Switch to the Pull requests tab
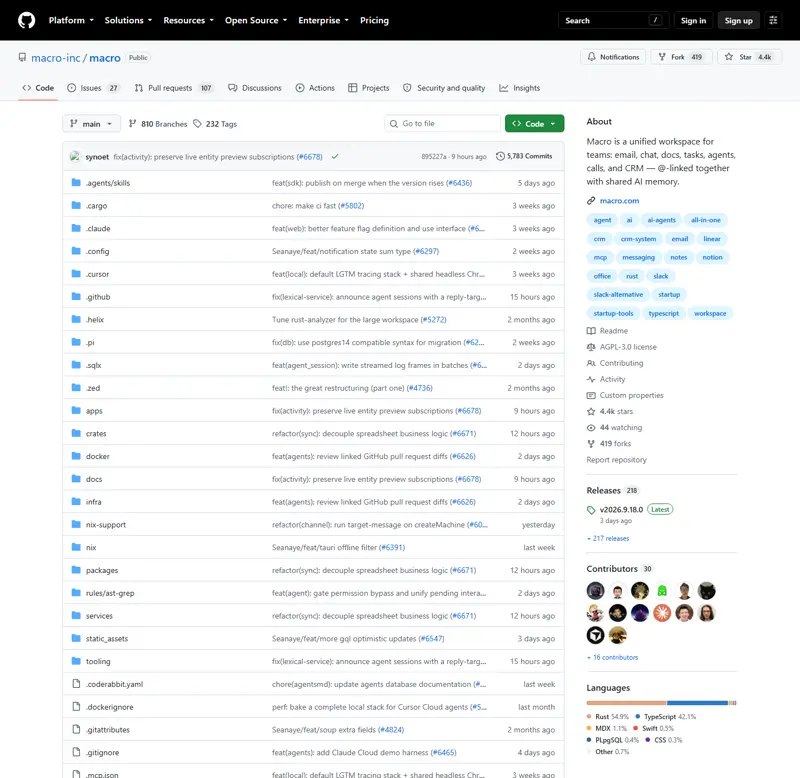 [173, 88]
